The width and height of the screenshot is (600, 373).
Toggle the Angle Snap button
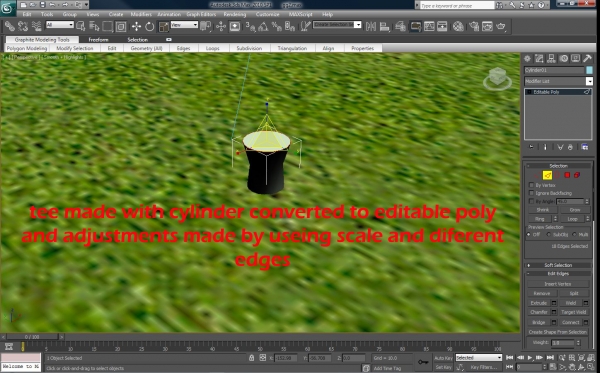(x=263, y=26)
